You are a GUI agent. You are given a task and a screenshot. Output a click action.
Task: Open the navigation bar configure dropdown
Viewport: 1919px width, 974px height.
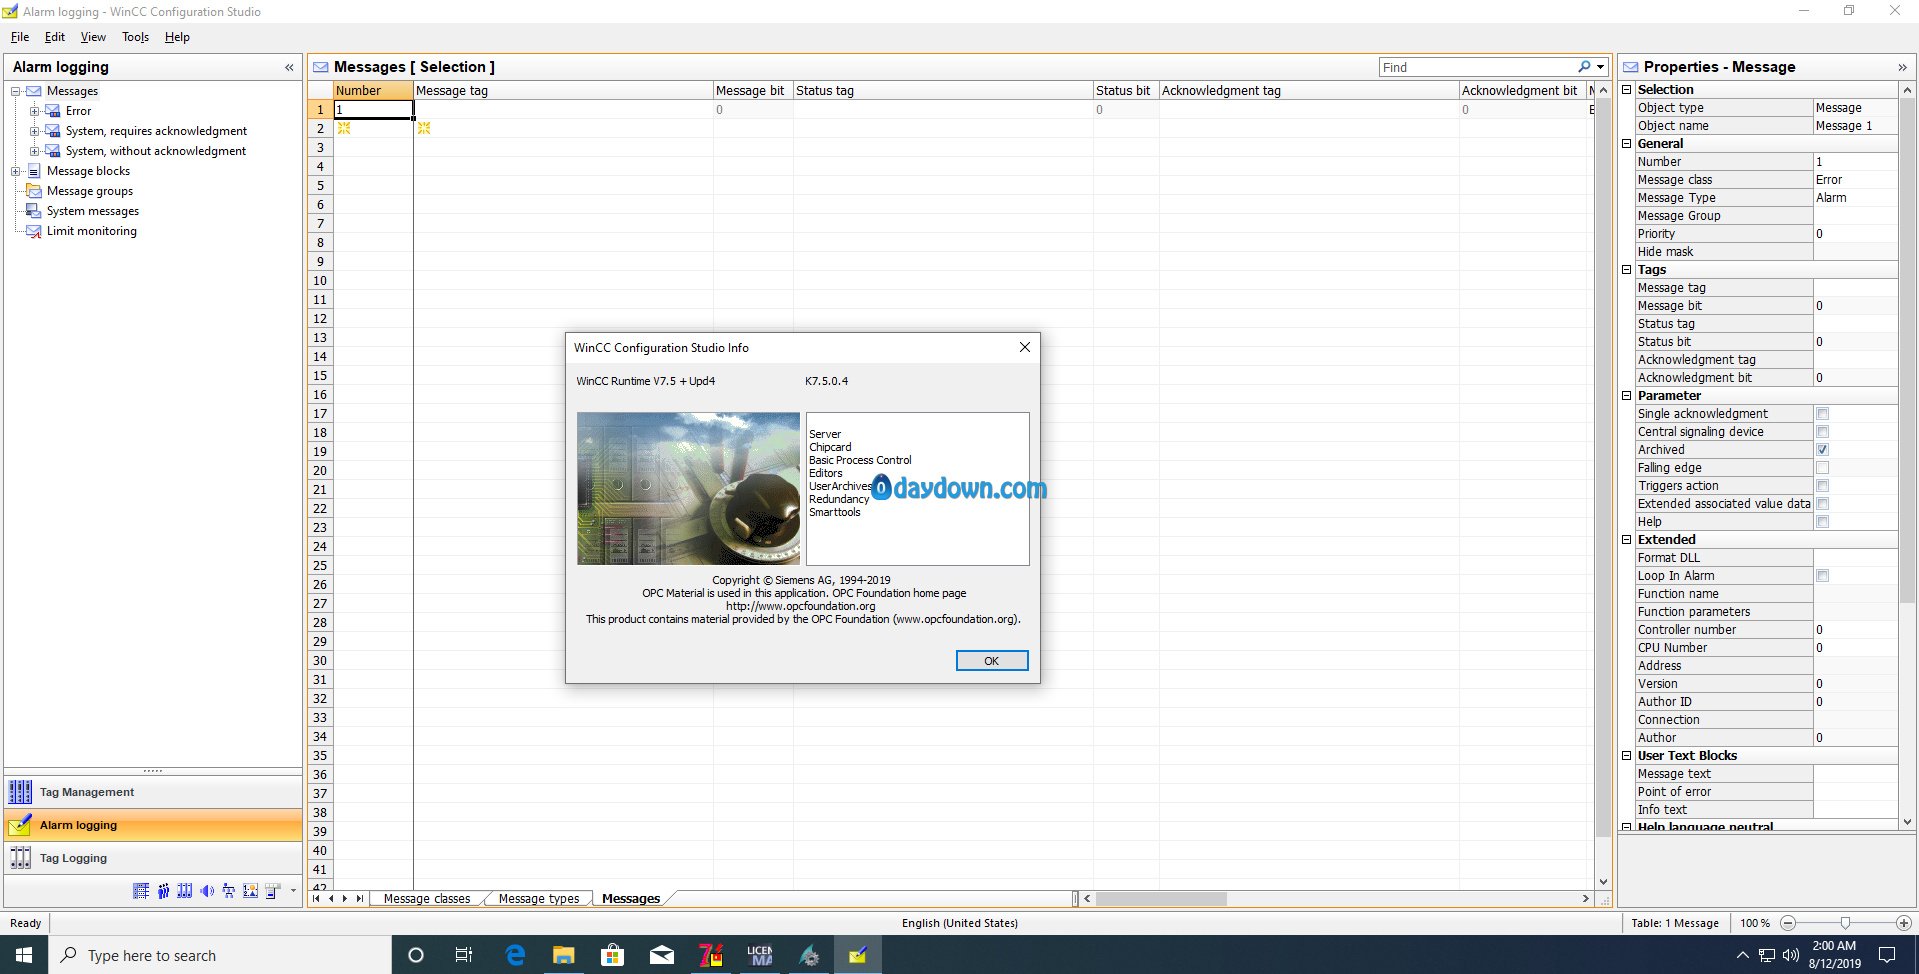(293, 891)
